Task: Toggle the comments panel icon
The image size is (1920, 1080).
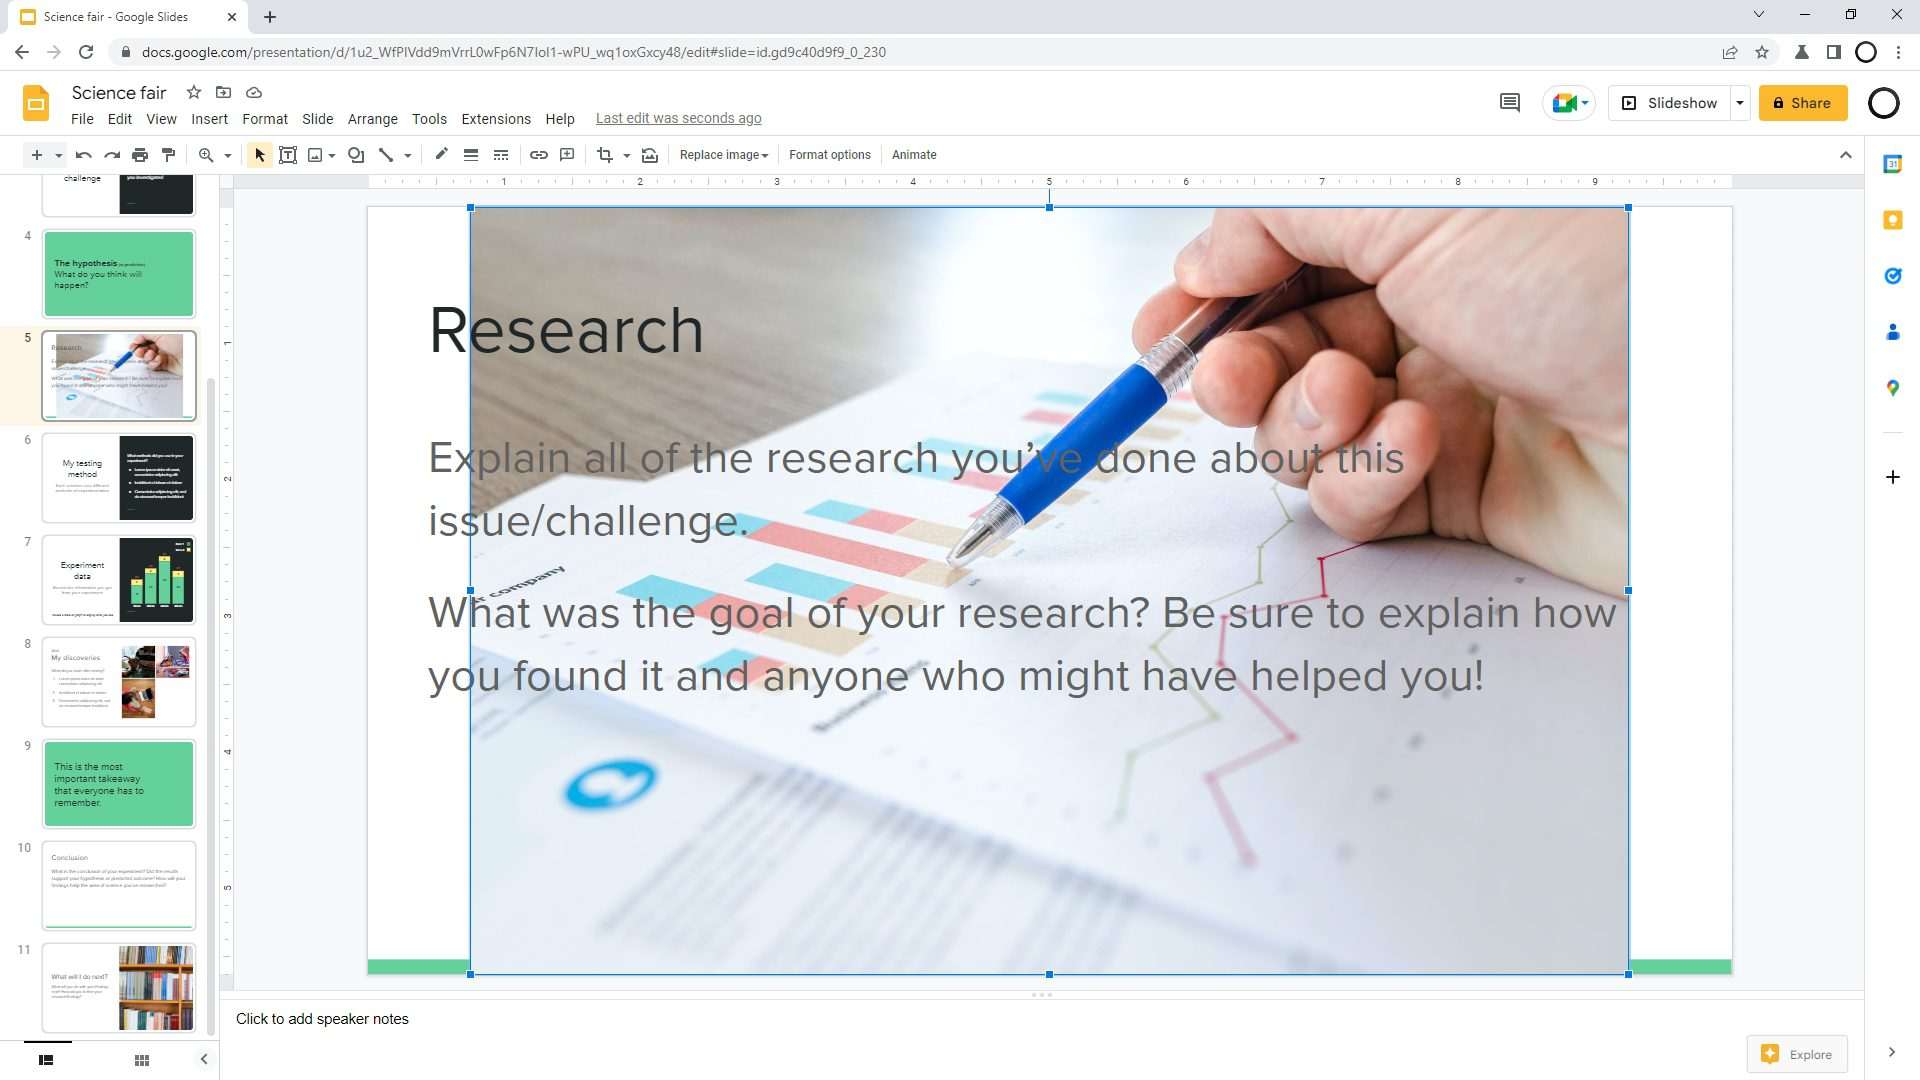Action: pos(1511,103)
